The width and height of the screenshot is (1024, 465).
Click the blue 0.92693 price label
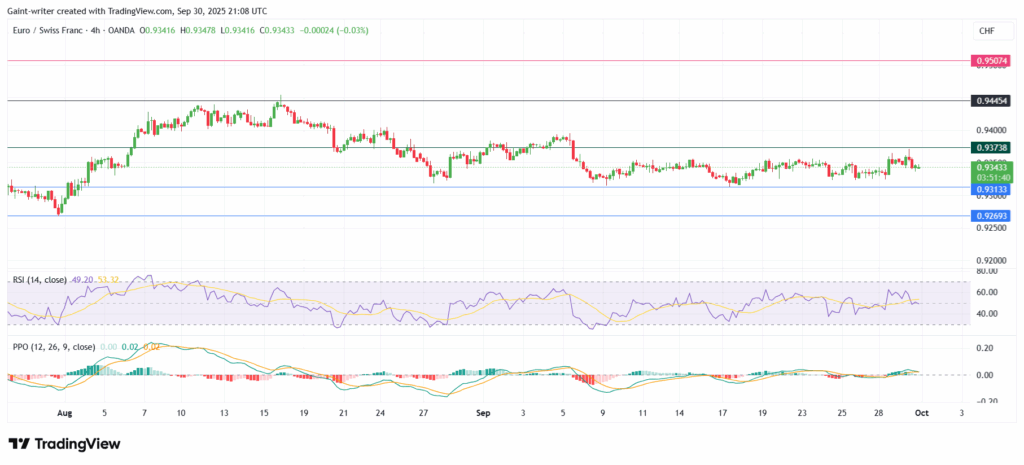993,215
